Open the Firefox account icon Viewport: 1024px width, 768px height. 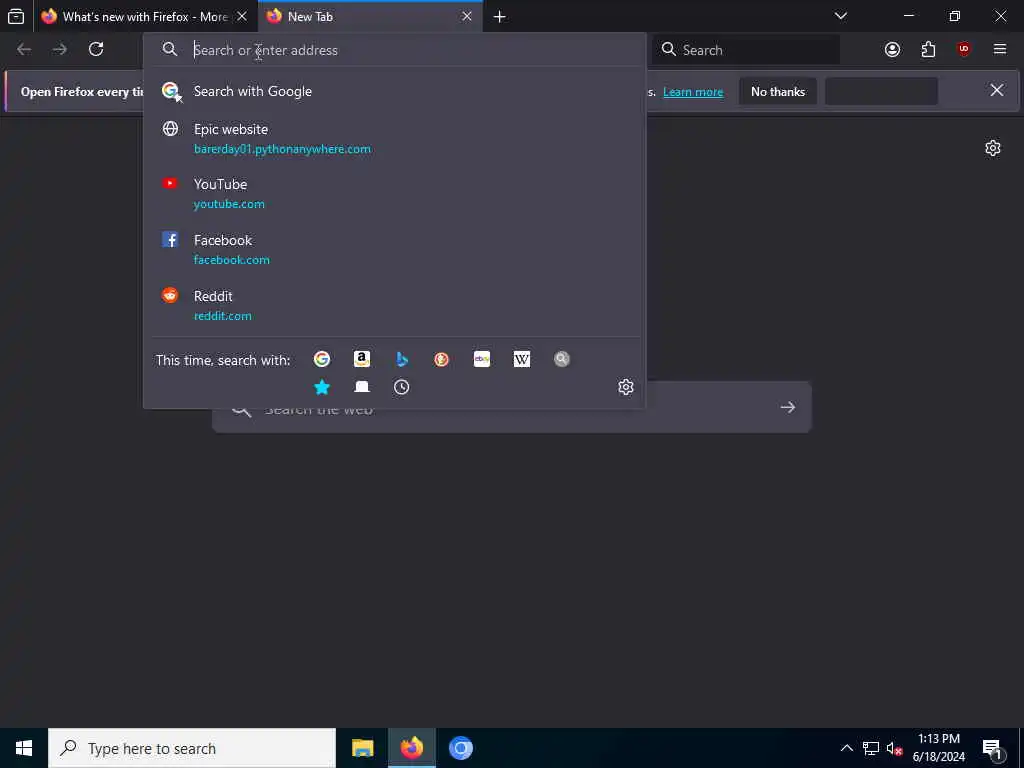click(892, 50)
